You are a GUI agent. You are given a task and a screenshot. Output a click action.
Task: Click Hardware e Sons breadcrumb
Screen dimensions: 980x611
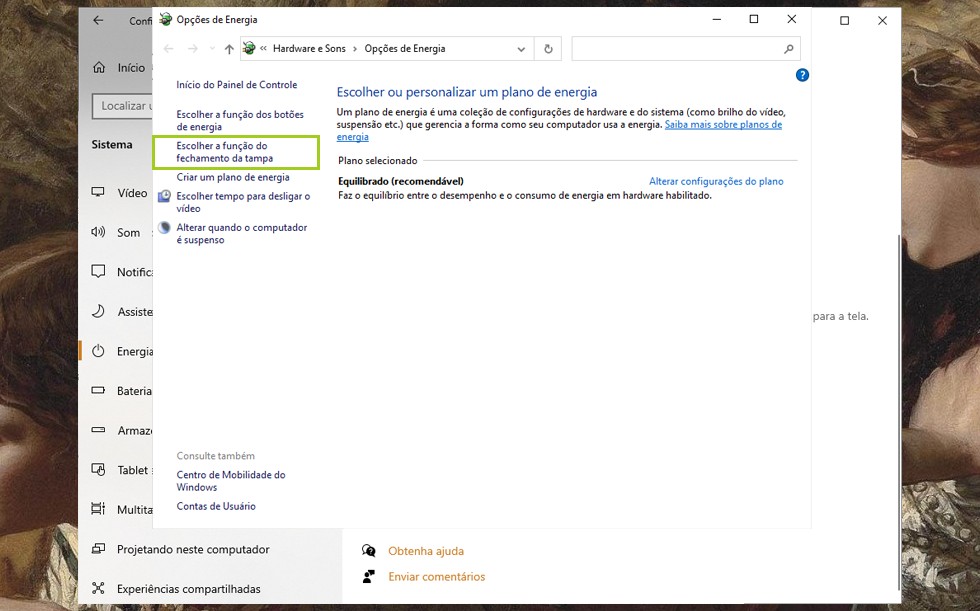(x=308, y=49)
